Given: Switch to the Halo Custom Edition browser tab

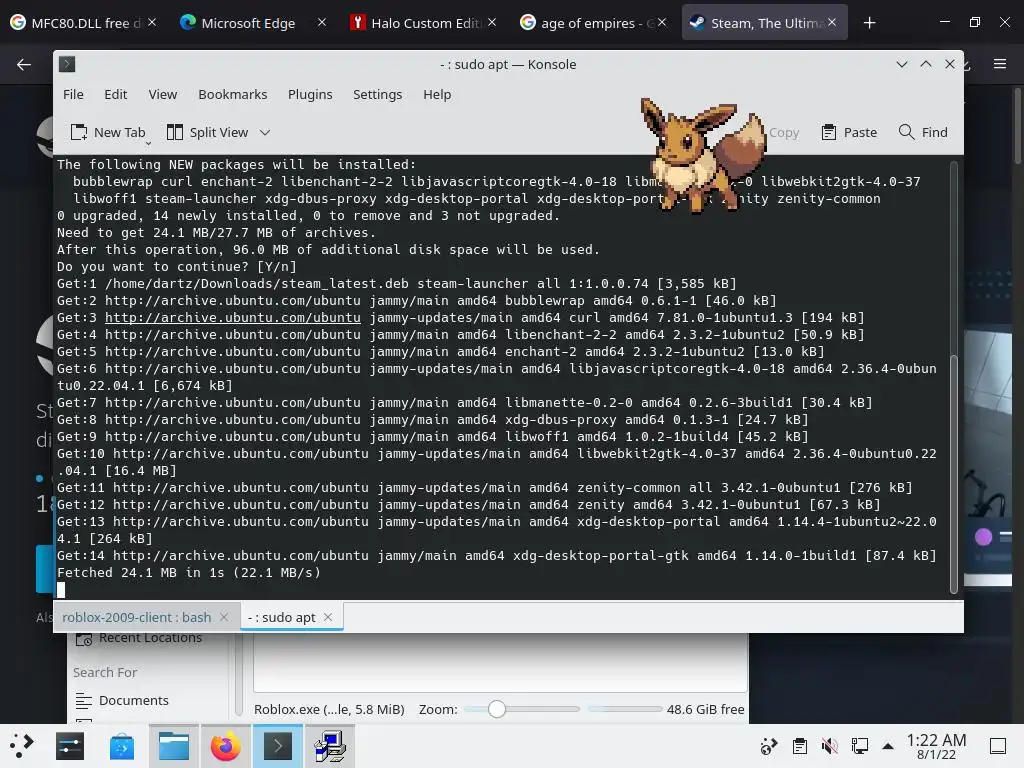Looking at the screenshot, I should [424, 23].
